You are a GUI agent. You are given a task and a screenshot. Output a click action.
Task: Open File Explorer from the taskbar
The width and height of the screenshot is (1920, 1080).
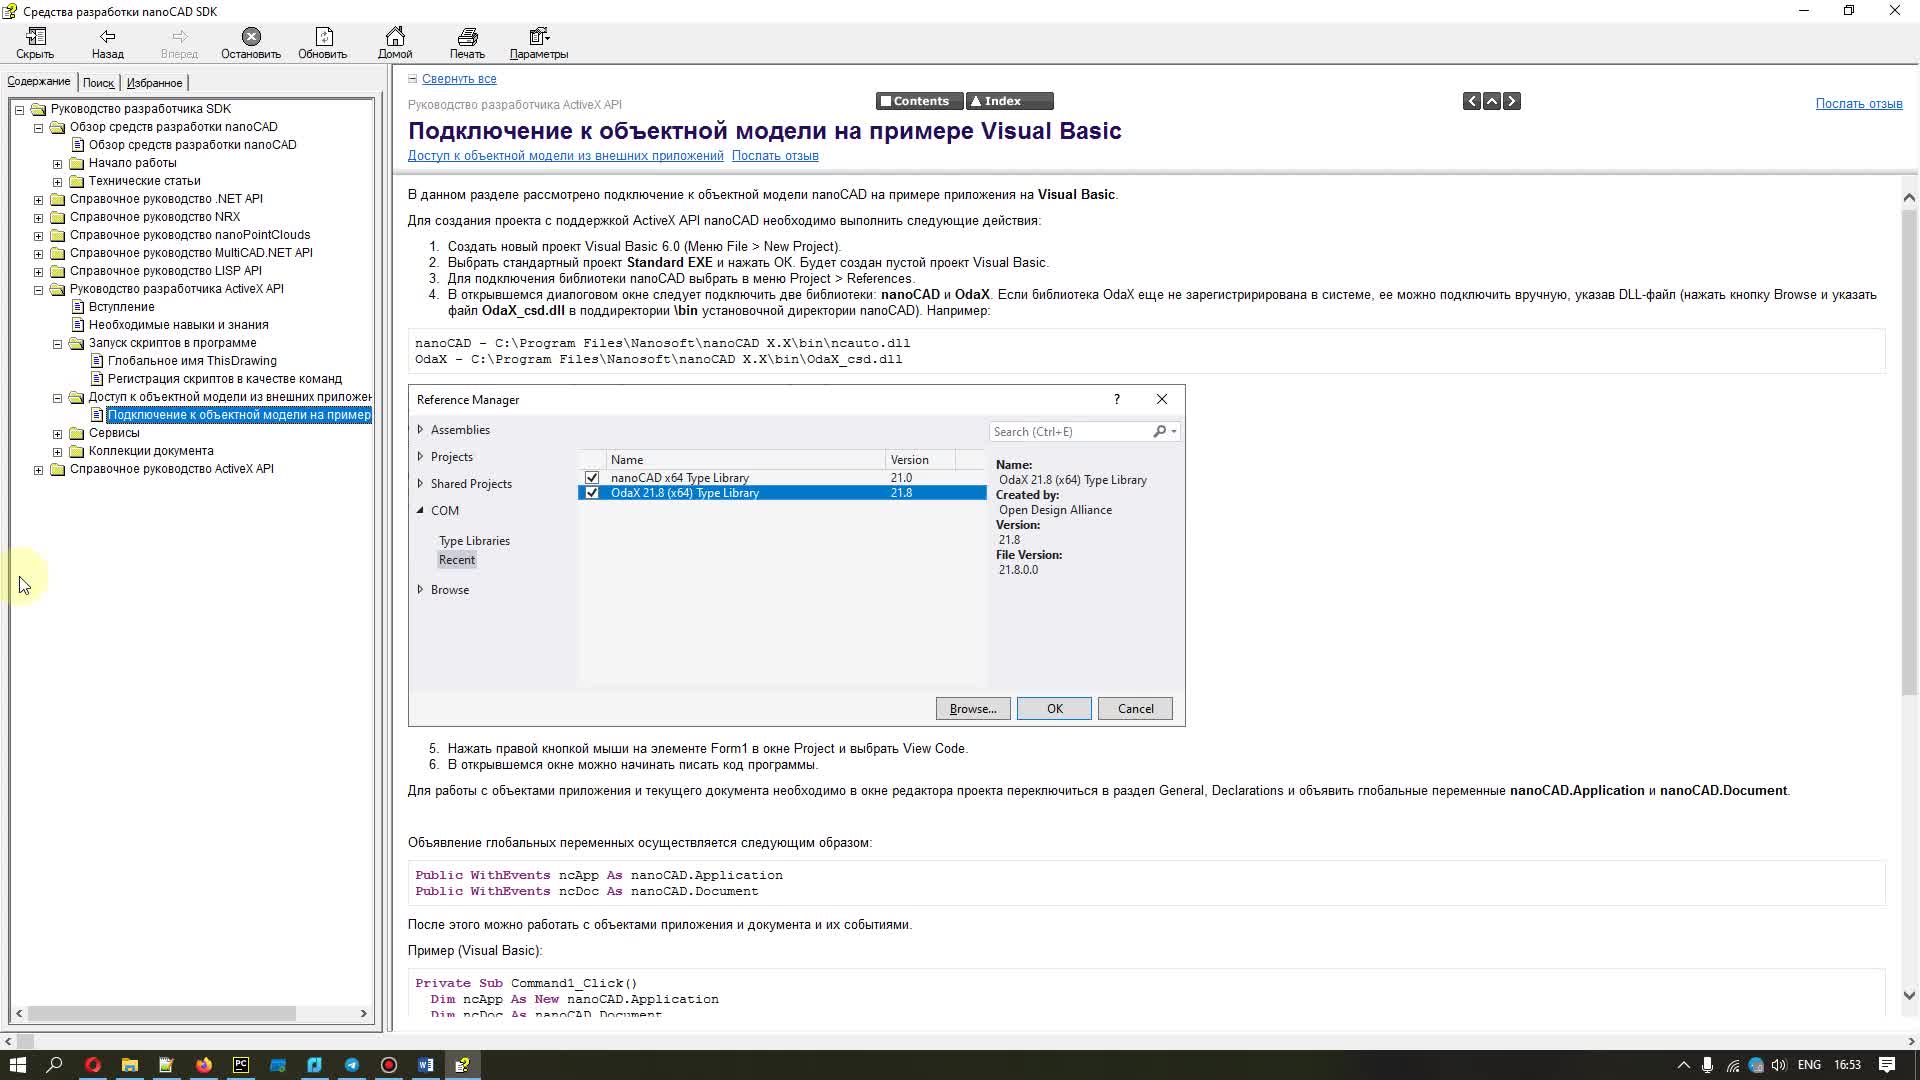[x=129, y=1065]
